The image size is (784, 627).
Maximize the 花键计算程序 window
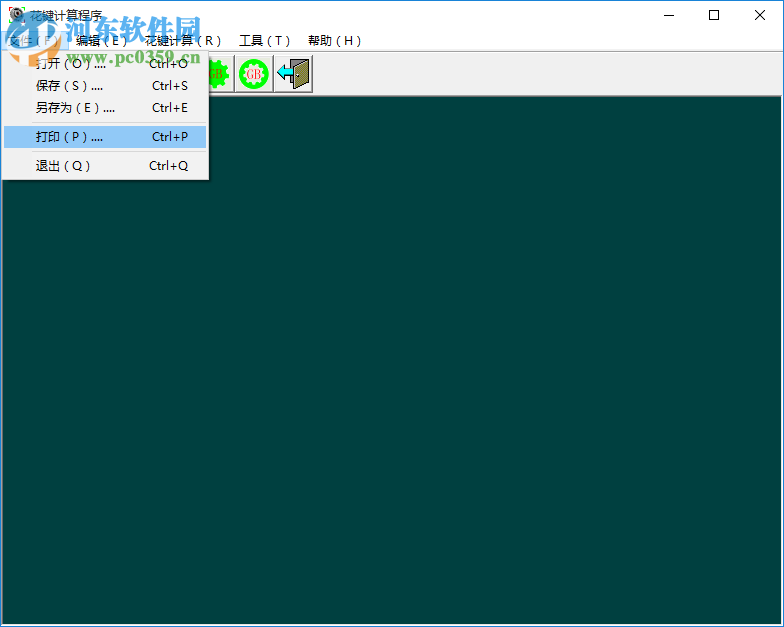click(714, 15)
